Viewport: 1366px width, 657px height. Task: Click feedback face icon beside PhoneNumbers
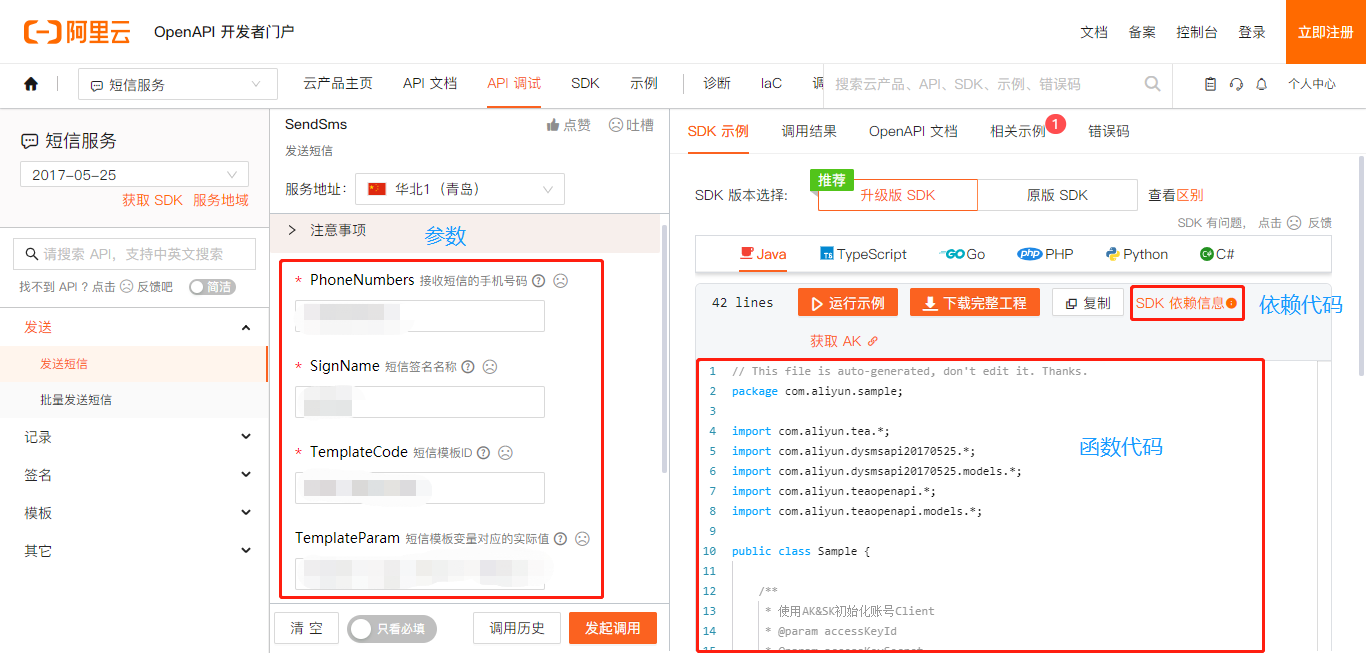pos(561,281)
